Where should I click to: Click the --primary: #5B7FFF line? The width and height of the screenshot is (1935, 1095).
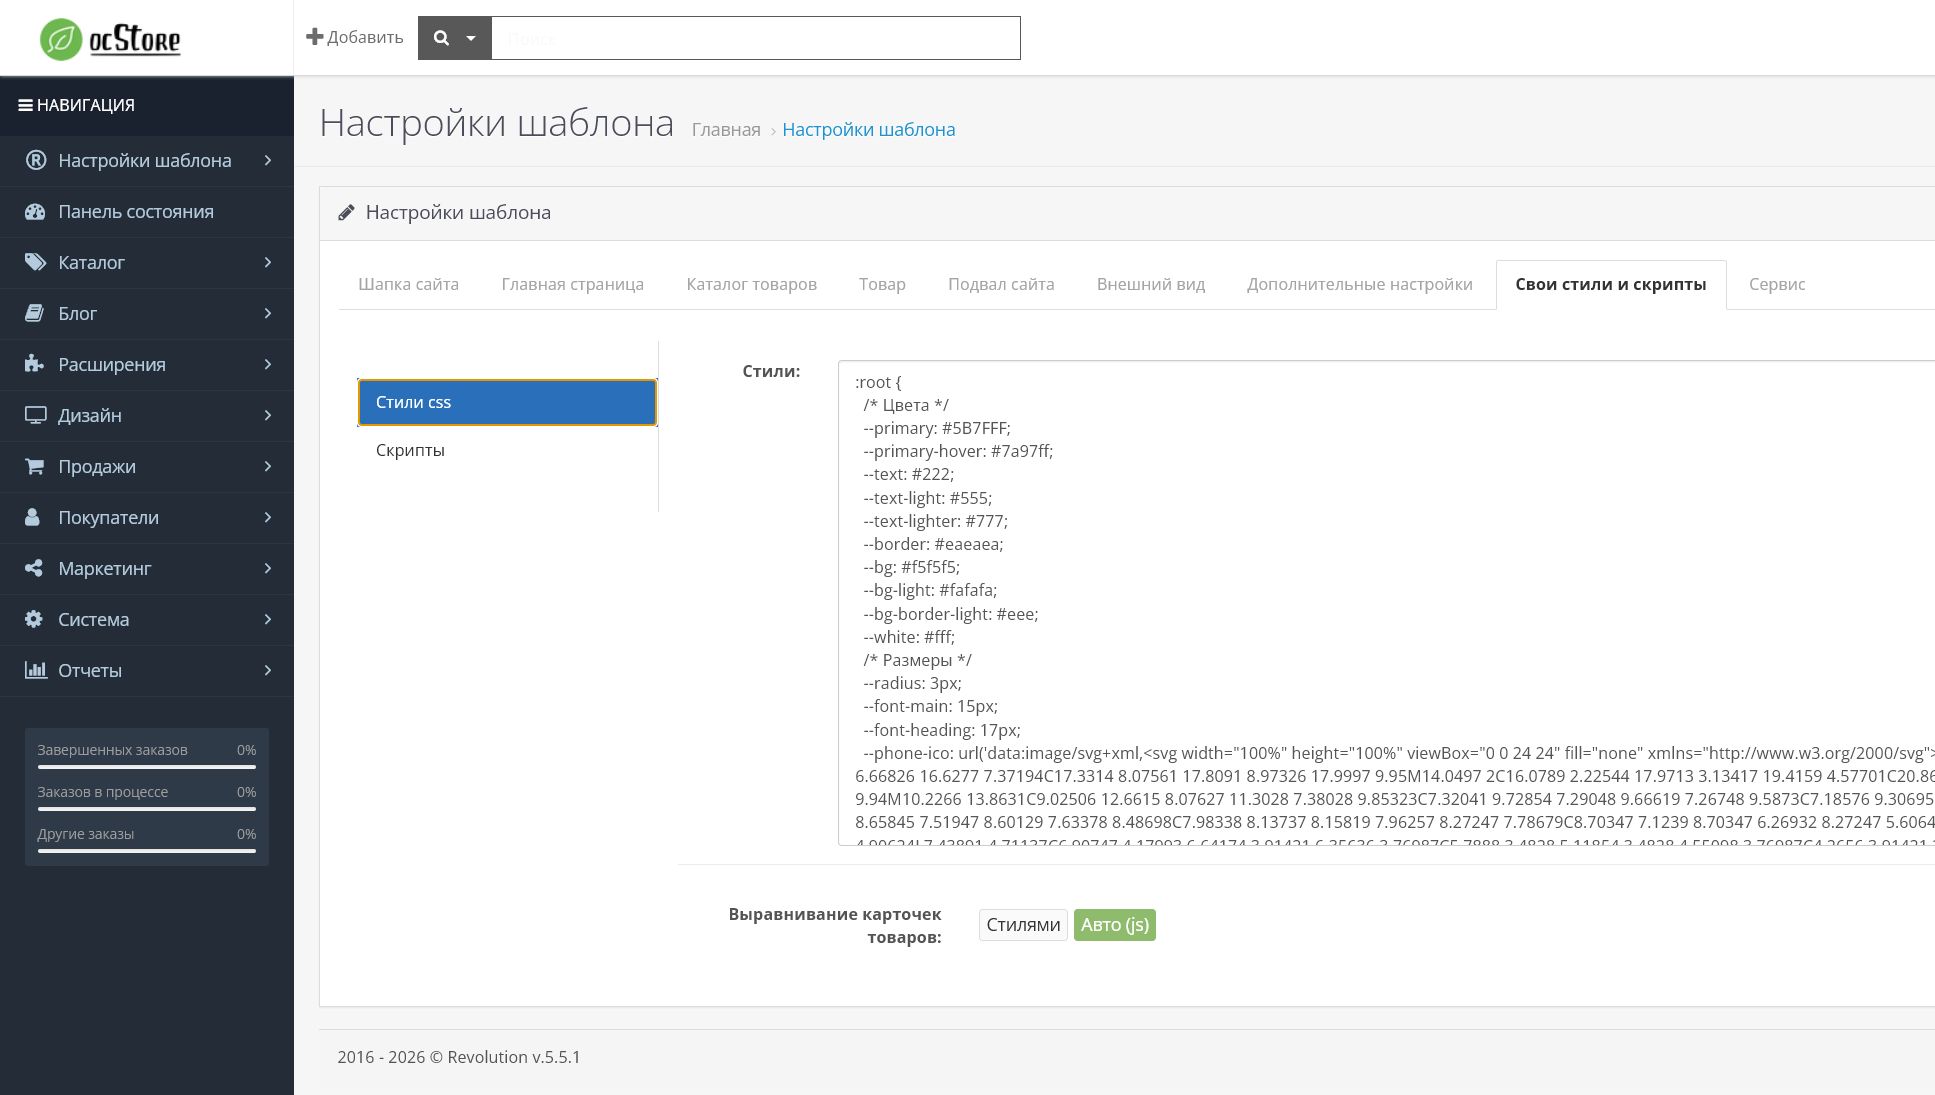(937, 428)
